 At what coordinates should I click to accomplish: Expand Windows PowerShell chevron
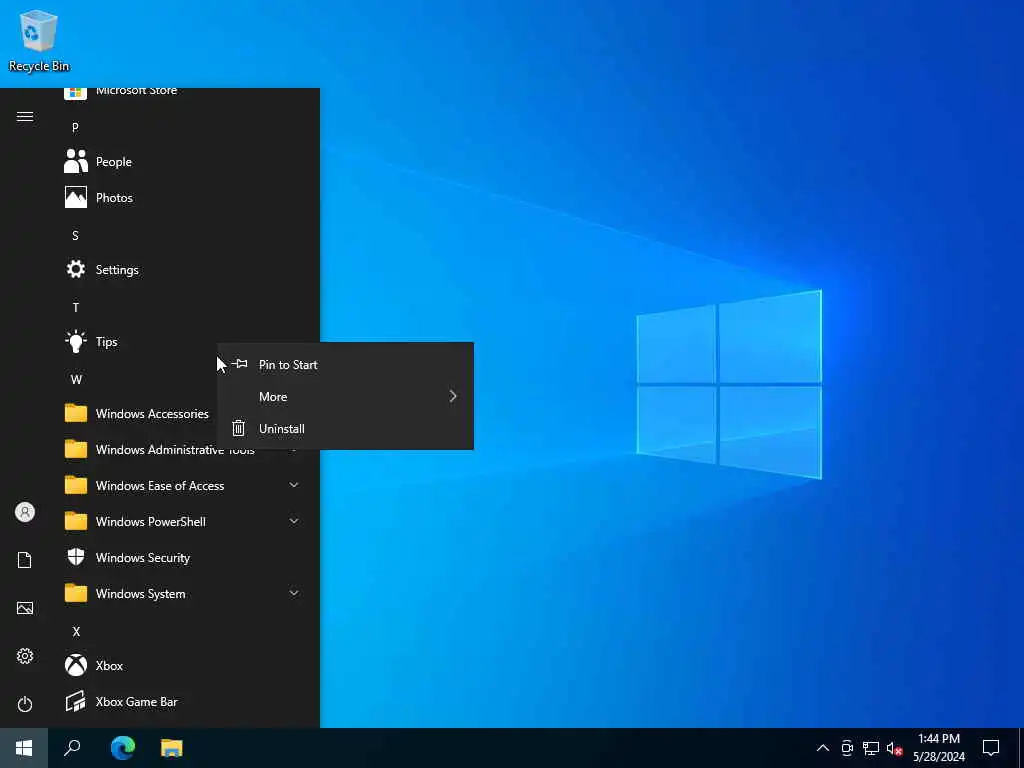click(x=294, y=521)
